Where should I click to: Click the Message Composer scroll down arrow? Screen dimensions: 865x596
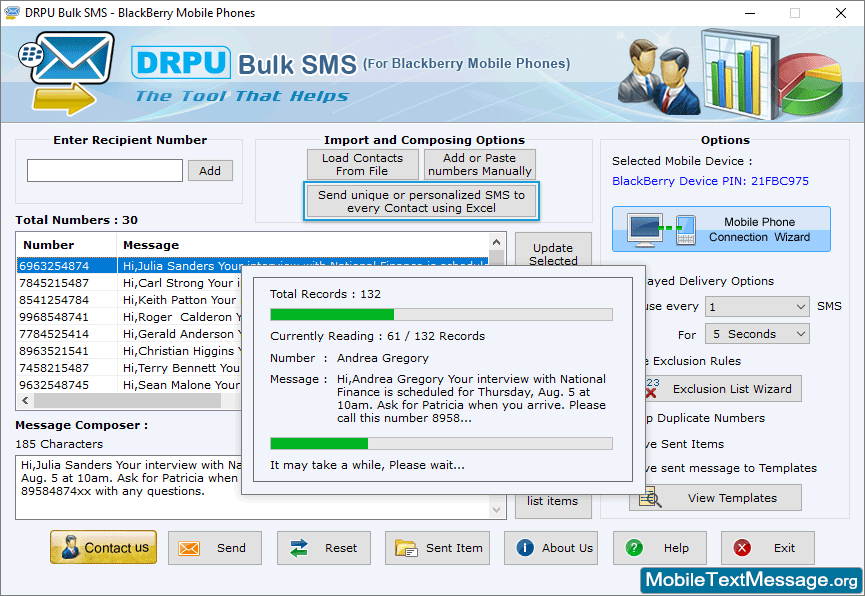(x=496, y=510)
